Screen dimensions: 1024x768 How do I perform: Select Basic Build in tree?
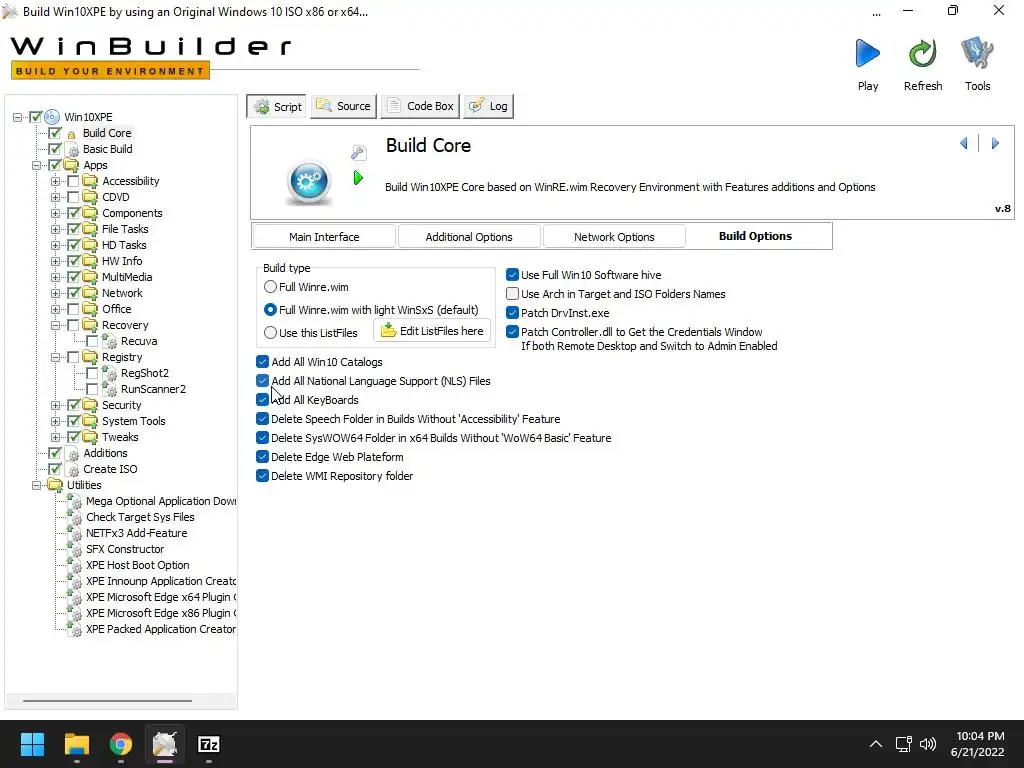(108, 149)
